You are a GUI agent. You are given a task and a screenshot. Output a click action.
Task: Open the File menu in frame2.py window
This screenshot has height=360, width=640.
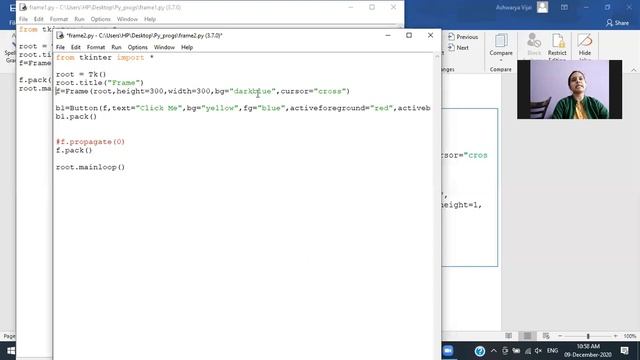tap(60, 47)
